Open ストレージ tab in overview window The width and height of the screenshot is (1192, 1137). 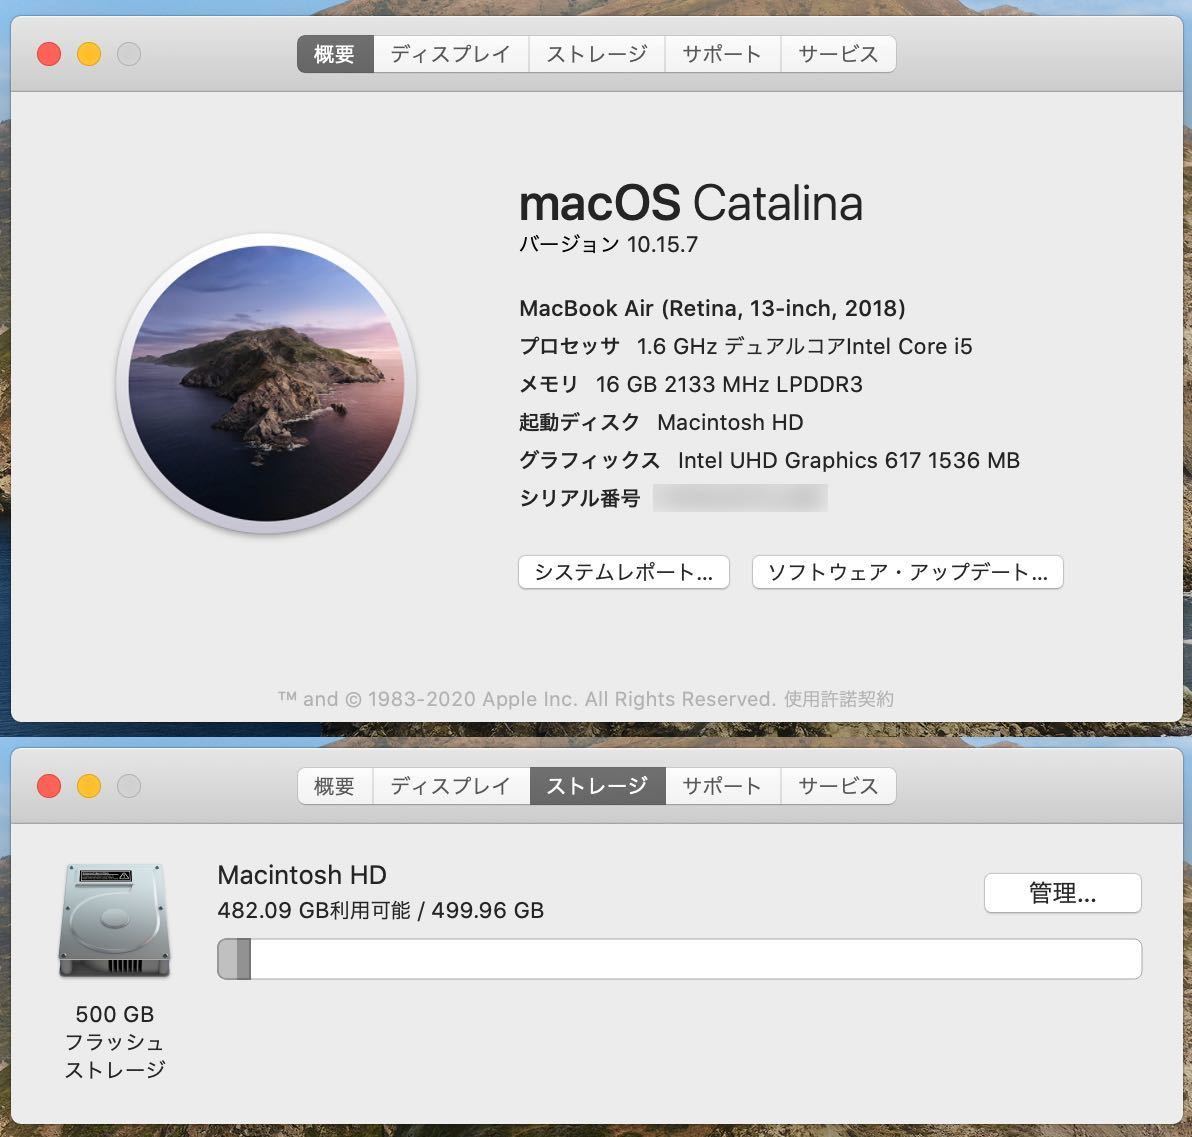[x=597, y=54]
